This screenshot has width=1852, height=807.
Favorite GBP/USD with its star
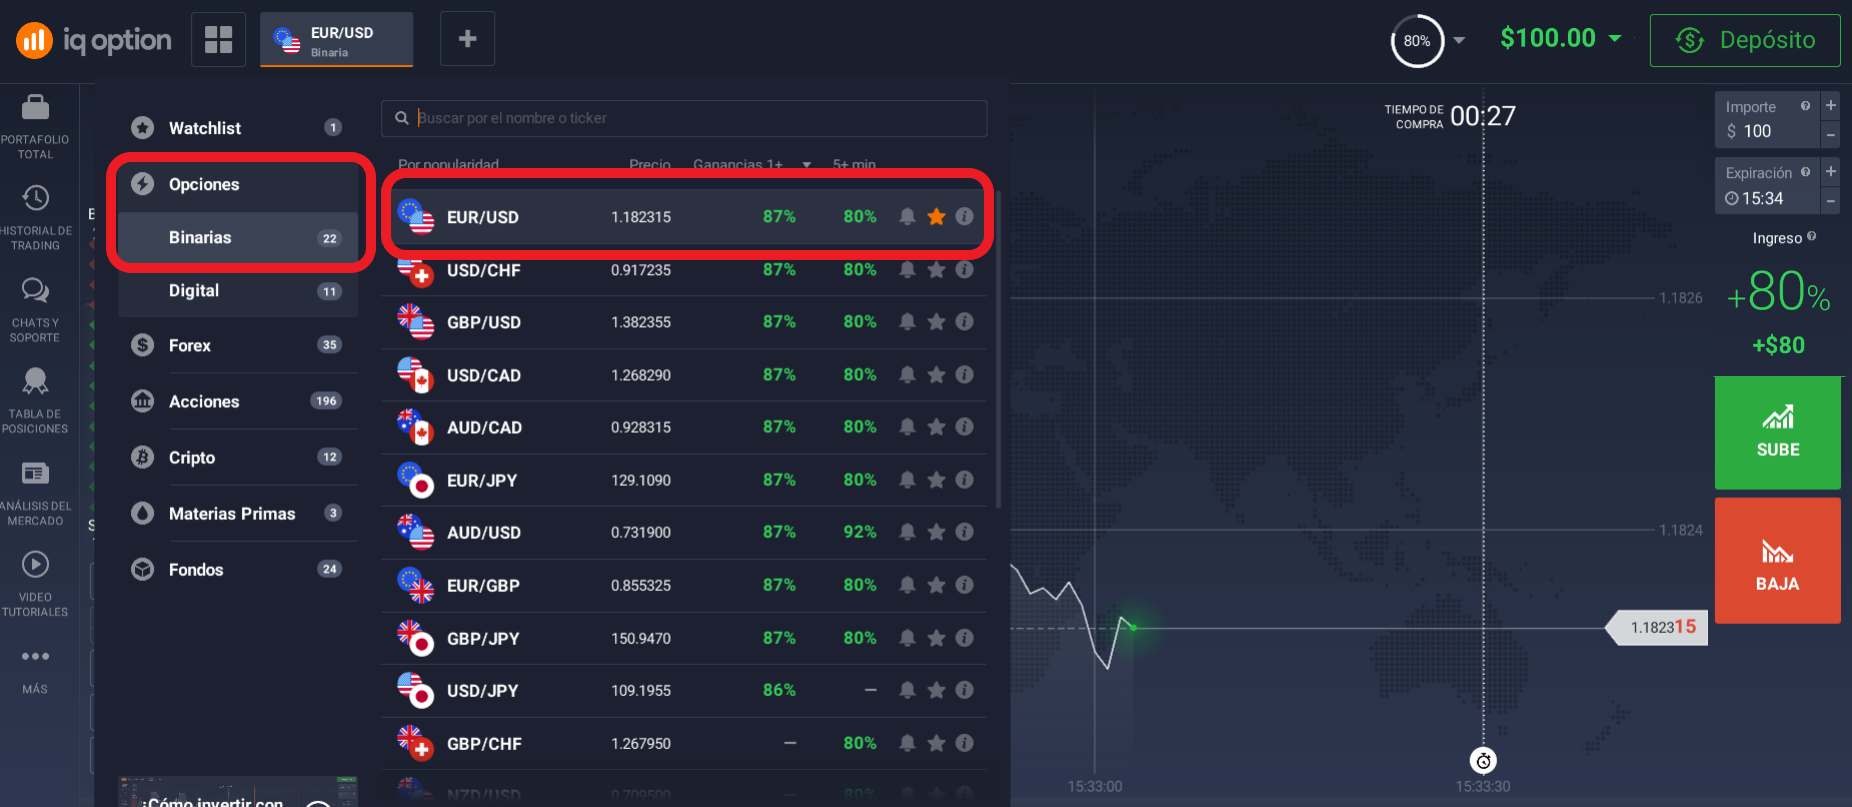tap(936, 322)
